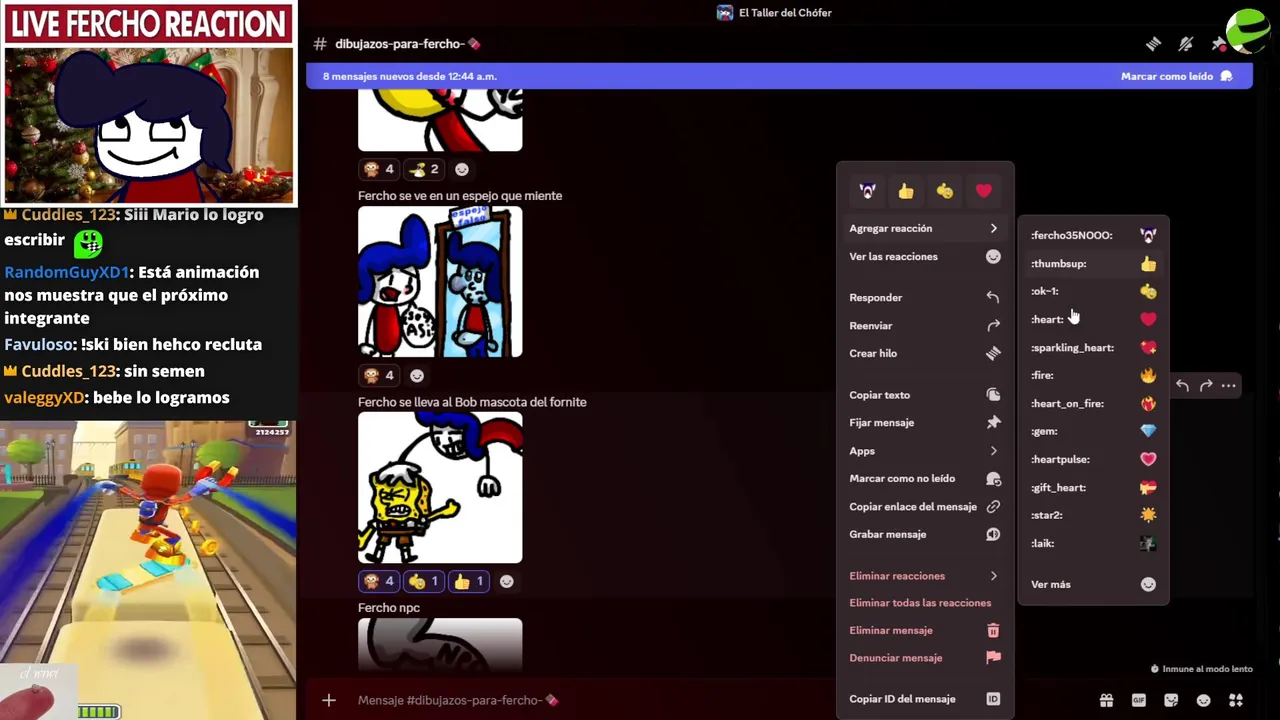Choose Ver las reacciones

coord(925,257)
